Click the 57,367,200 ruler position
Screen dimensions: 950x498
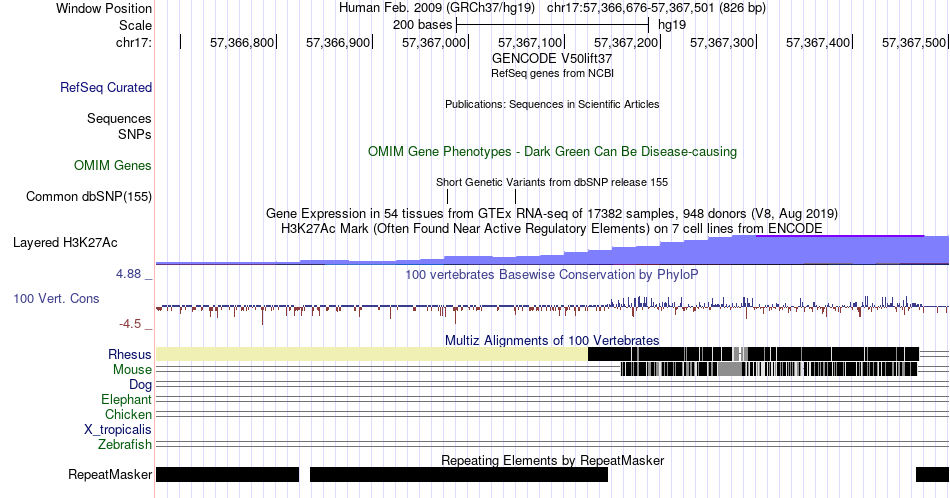tap(625, 42)
